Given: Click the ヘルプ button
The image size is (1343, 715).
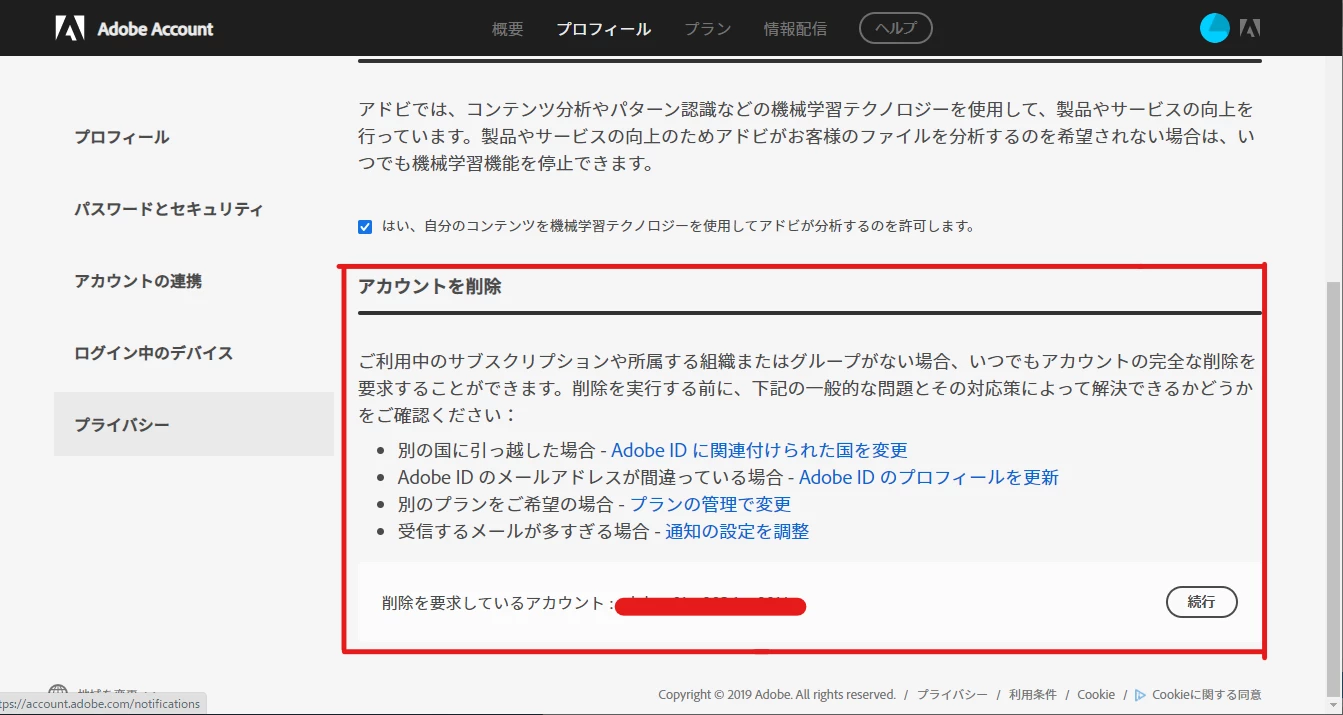Looking at the screenshot, I should point(896,28).
